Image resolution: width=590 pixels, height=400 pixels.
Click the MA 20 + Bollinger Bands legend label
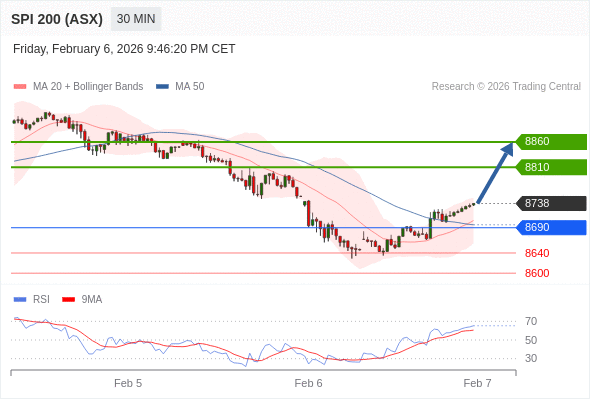pos(88,87)
